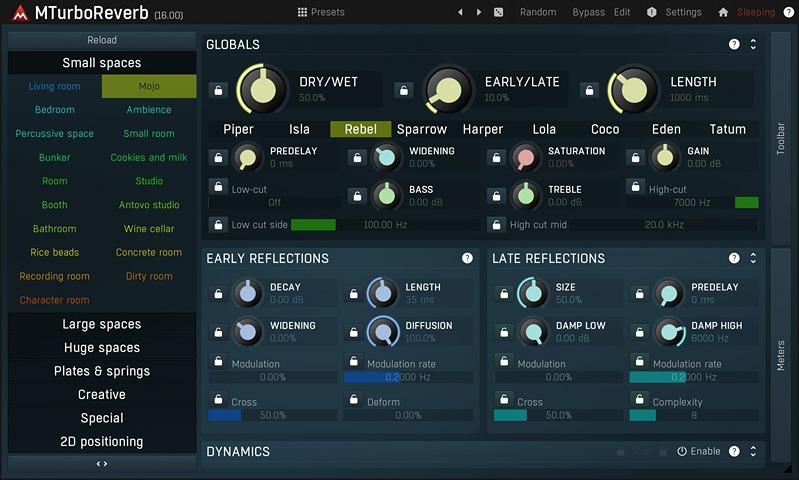This screenshot has height=480, width=799.
Task: Click the dice randomize icon
Action: [x=498, y=12]
